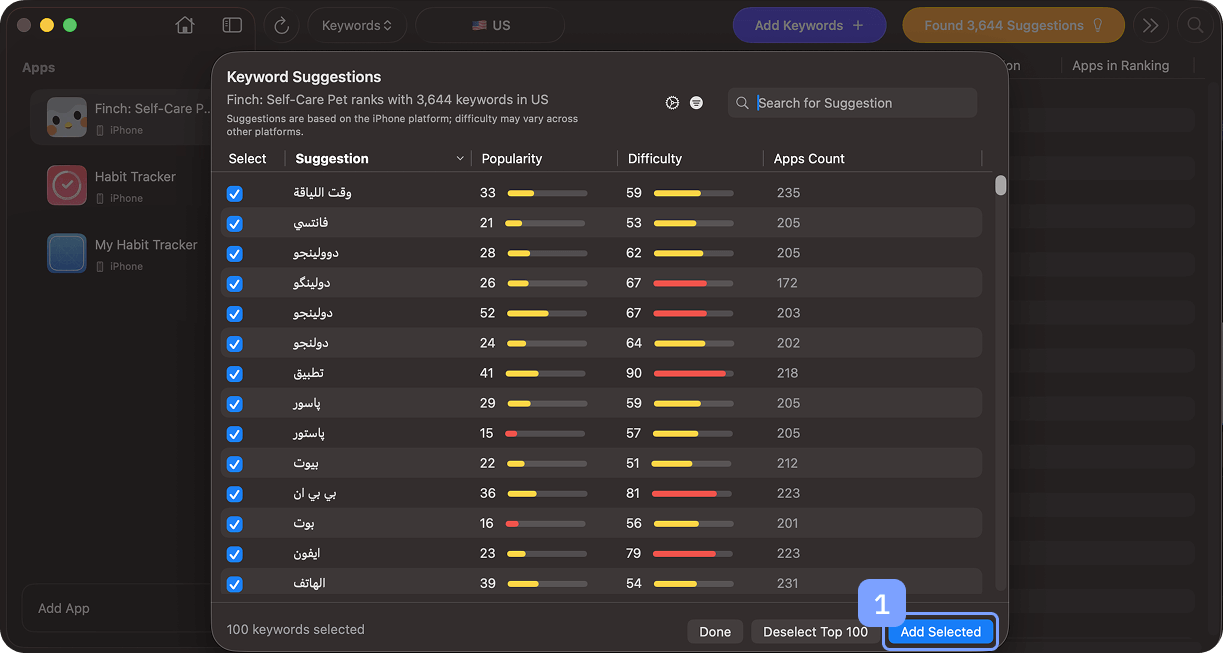The height and width of the screenshot is (653, 1223).
Task: Open the search magnifier in toolbar
Action: pos(1194,25)
